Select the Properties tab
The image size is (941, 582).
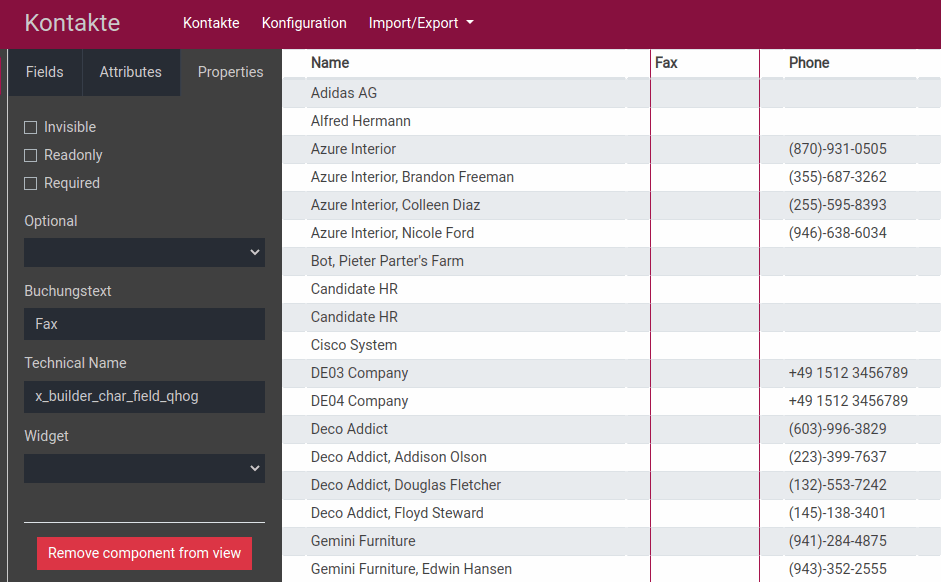coord(230,72)
